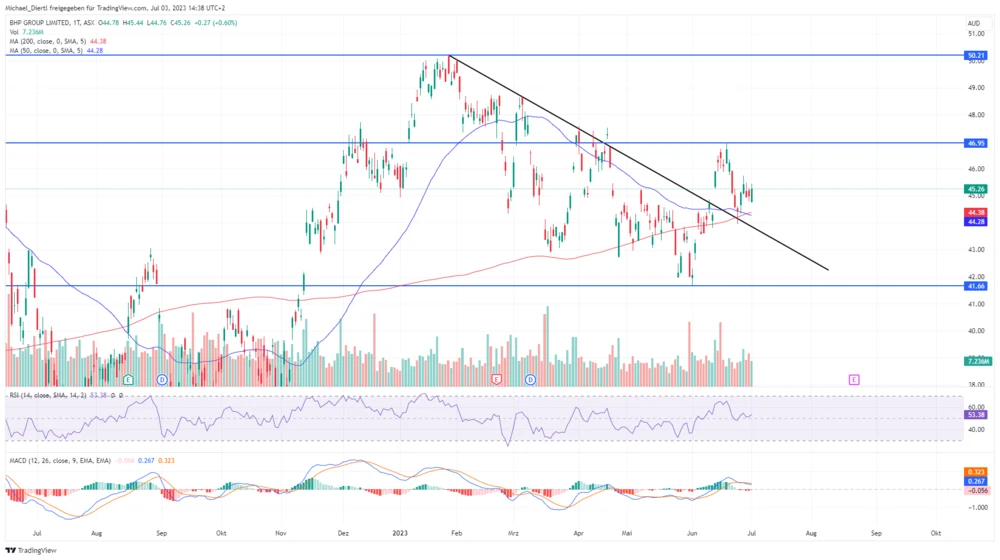Image resolution: width=1000 pixels, height=560 pixels.
Task: Click the AUD currency label on price axis
Action: [x=972, y=22]
